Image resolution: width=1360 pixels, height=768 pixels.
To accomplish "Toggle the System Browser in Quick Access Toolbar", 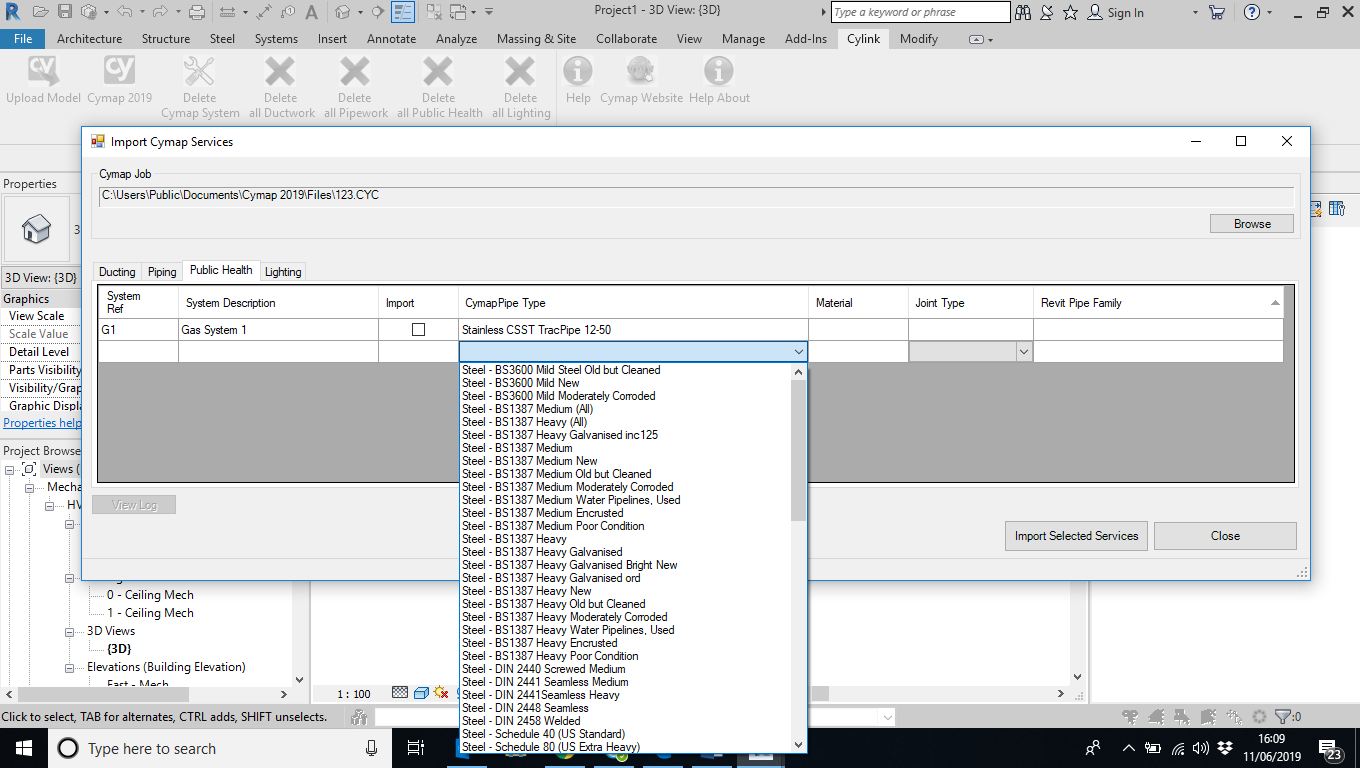I will coord(402,11).
